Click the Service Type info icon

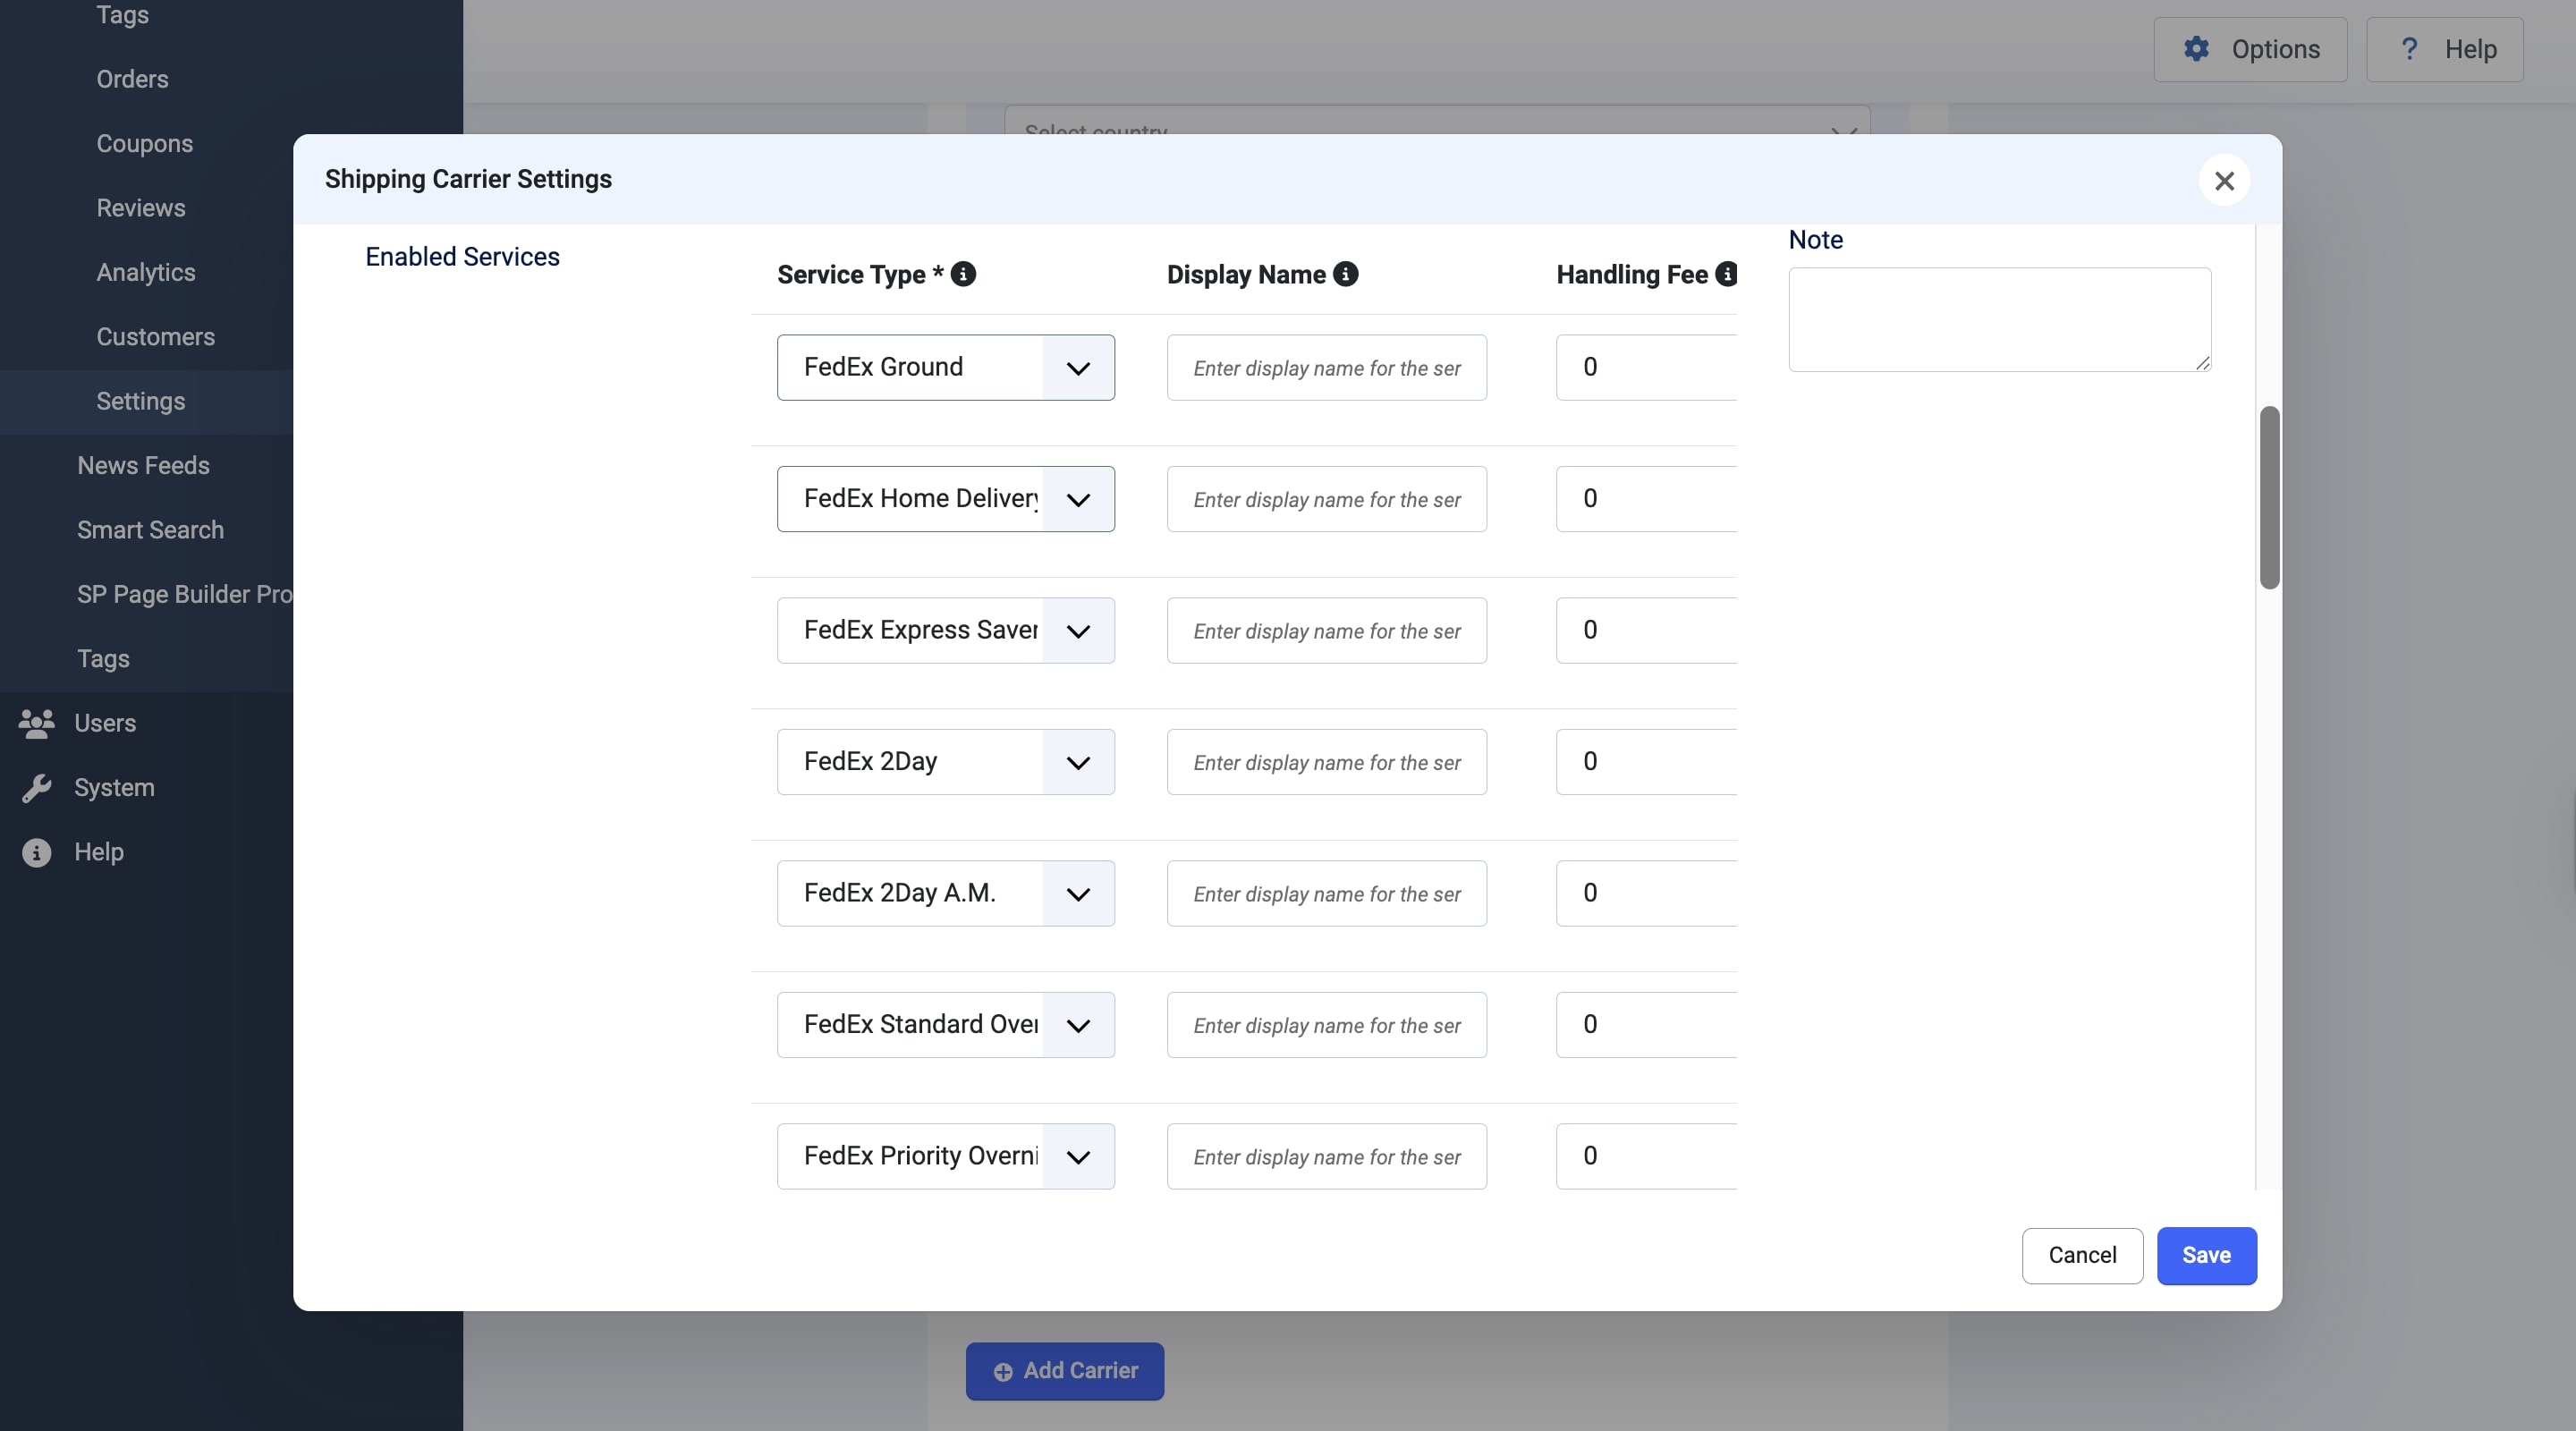963,274
